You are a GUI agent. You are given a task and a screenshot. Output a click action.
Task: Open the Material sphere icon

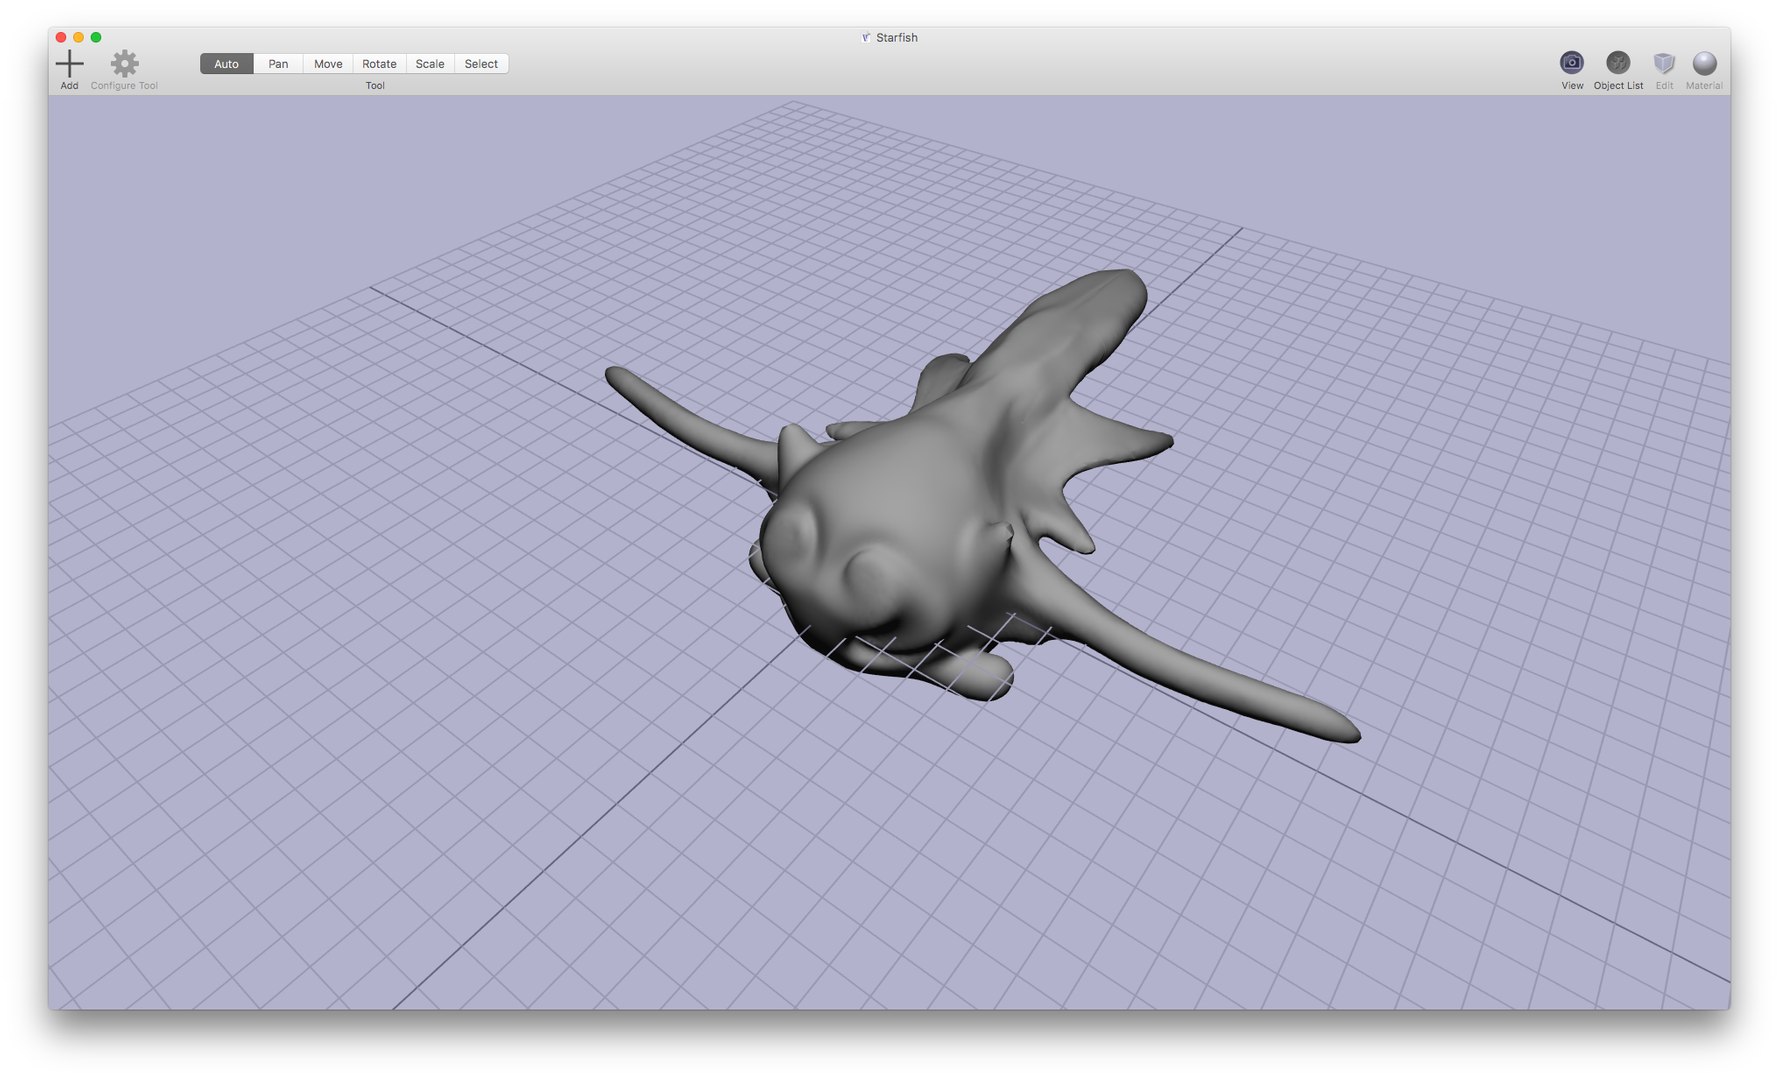(x=1704, y=63)
